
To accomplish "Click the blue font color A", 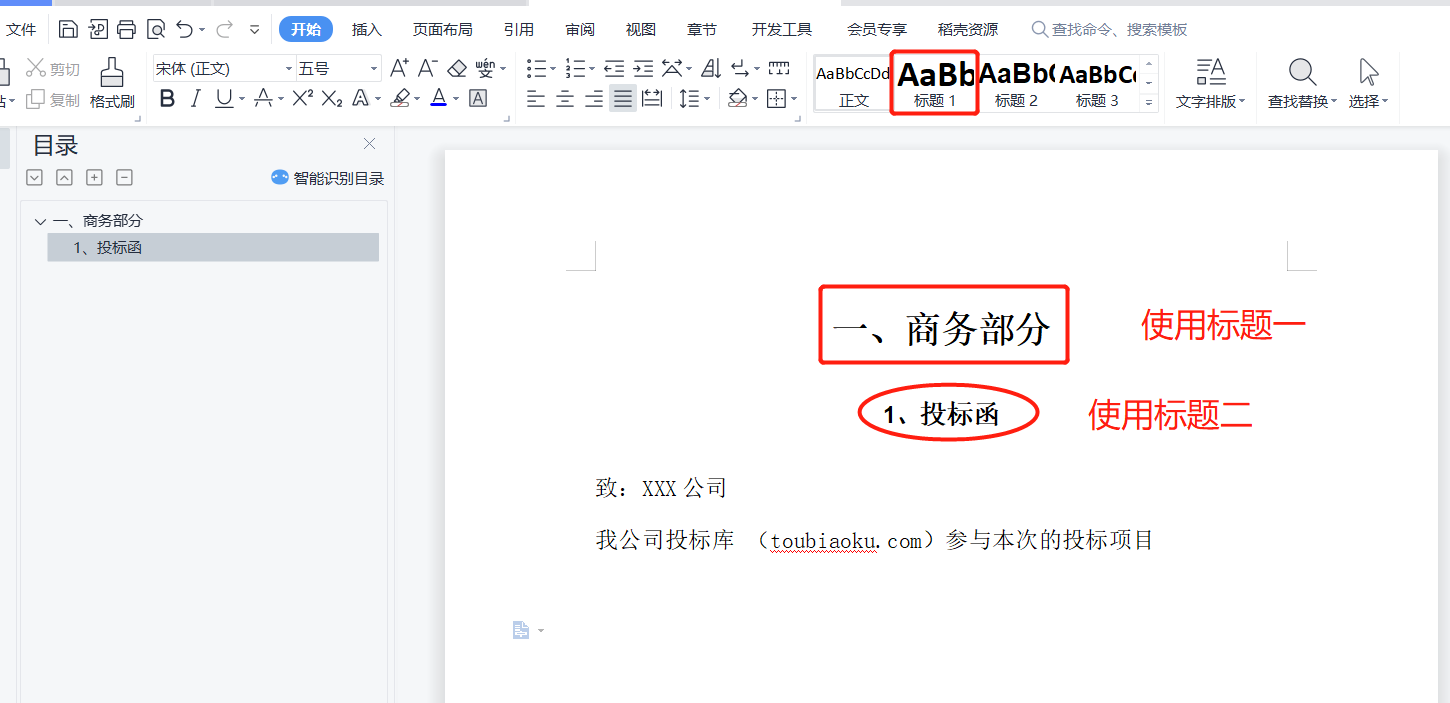I will [438, 98].
